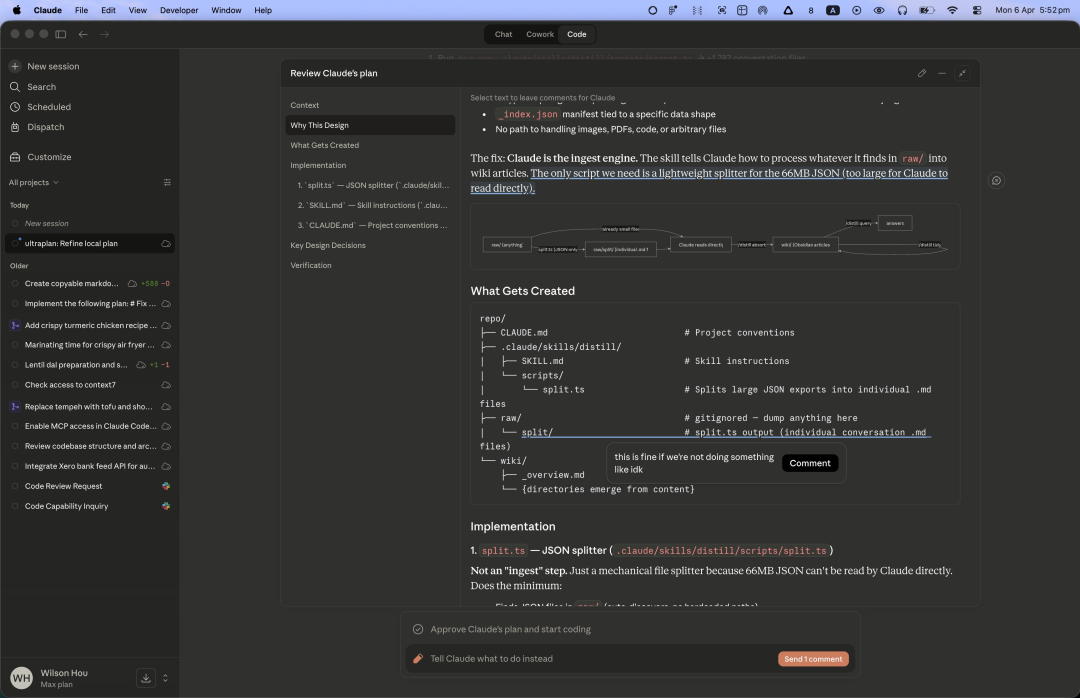
Task: Collapse the plan review panel with arrows icon
Action: point(962,73)
